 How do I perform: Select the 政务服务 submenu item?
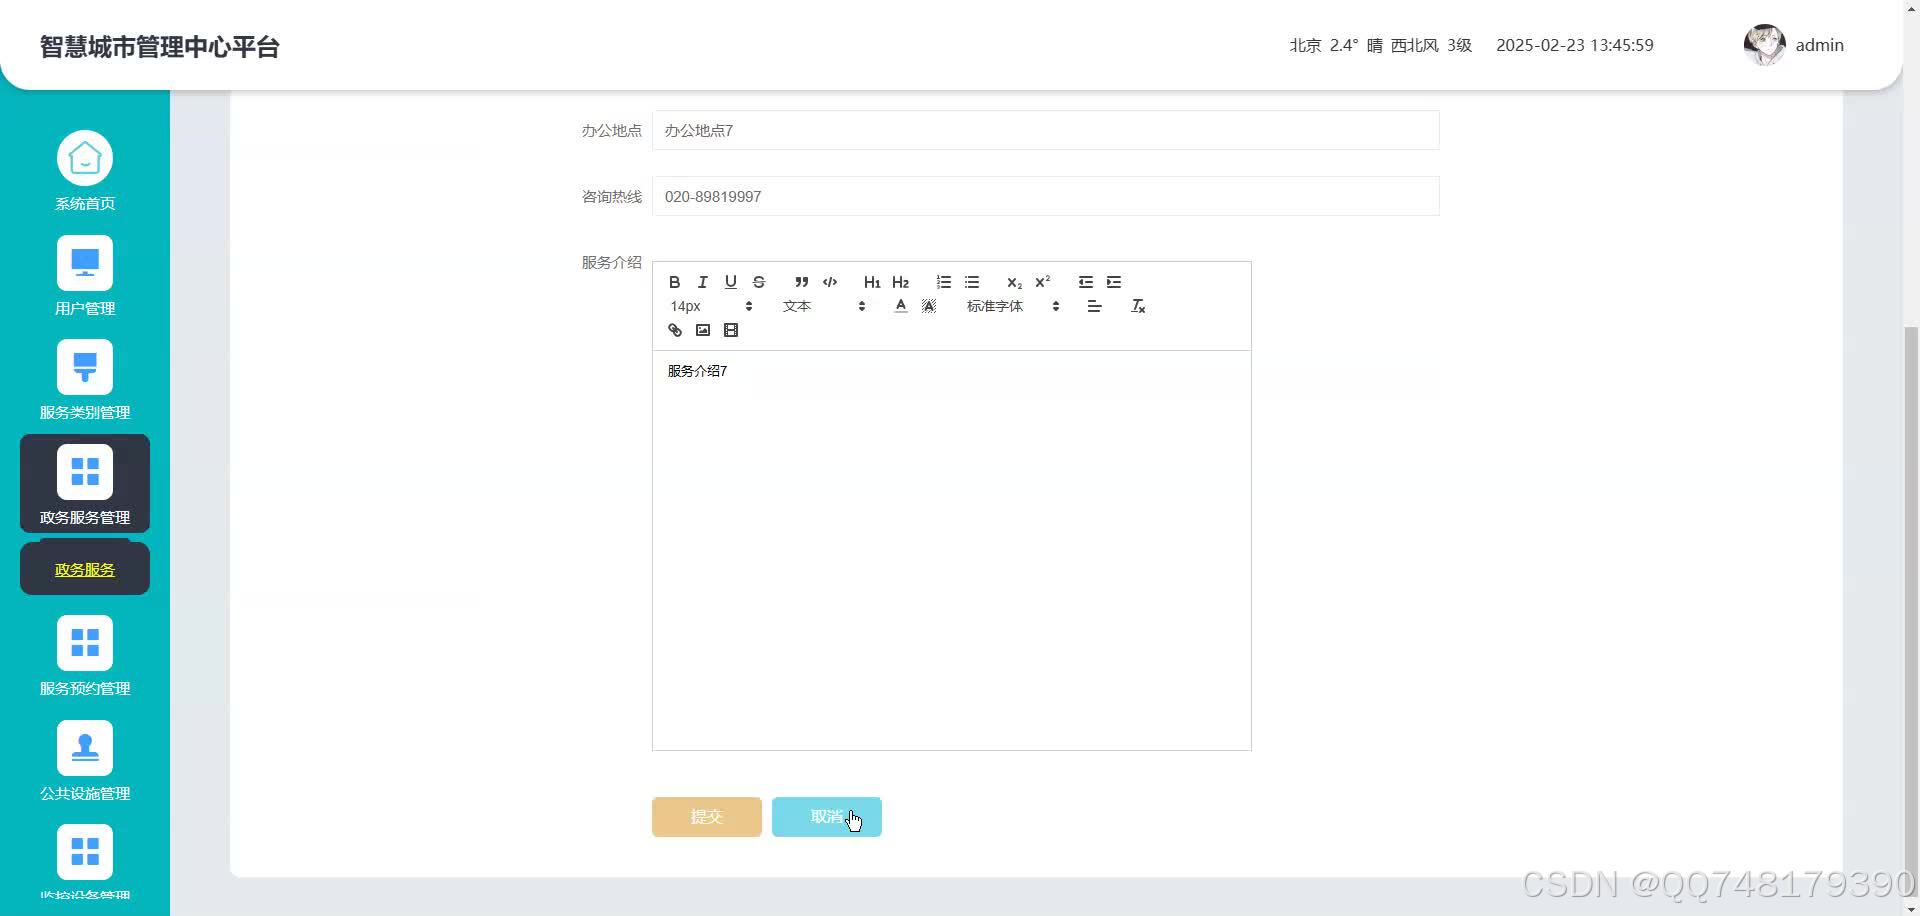tap(85, 569)
